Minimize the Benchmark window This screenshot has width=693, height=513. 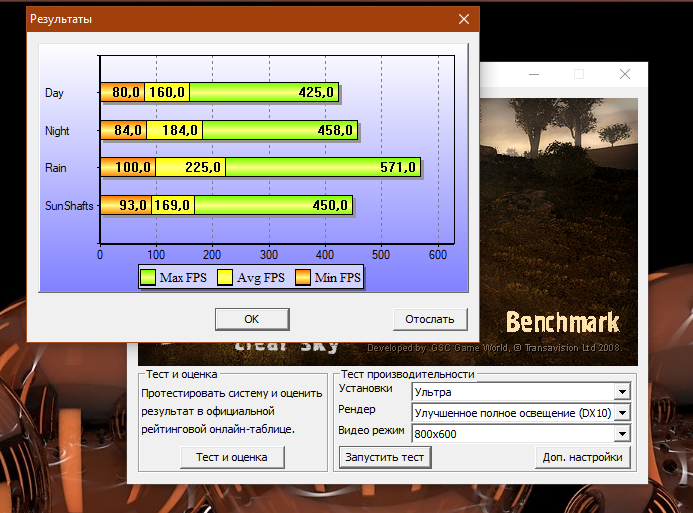534,74
